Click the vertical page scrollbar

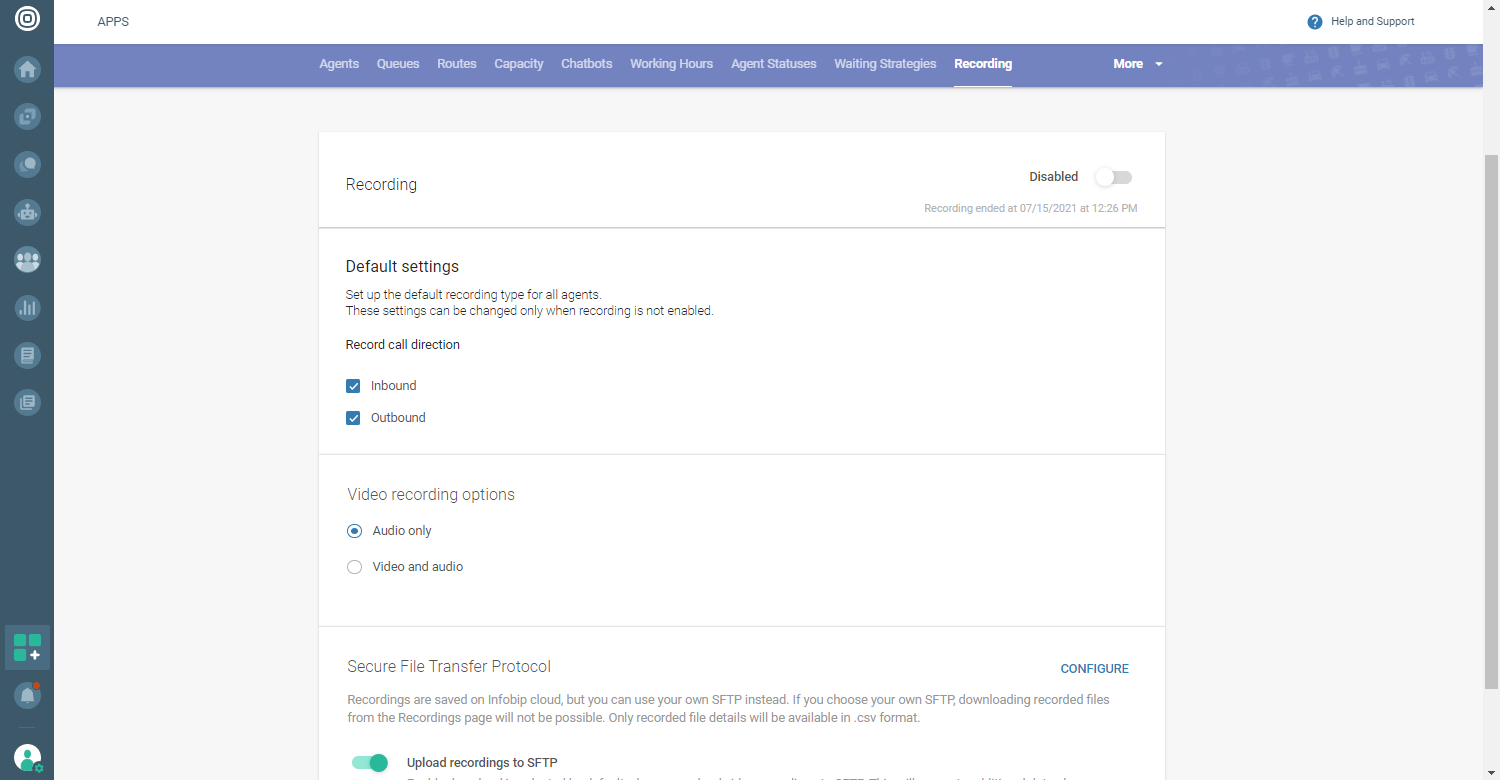point(1491,420)
